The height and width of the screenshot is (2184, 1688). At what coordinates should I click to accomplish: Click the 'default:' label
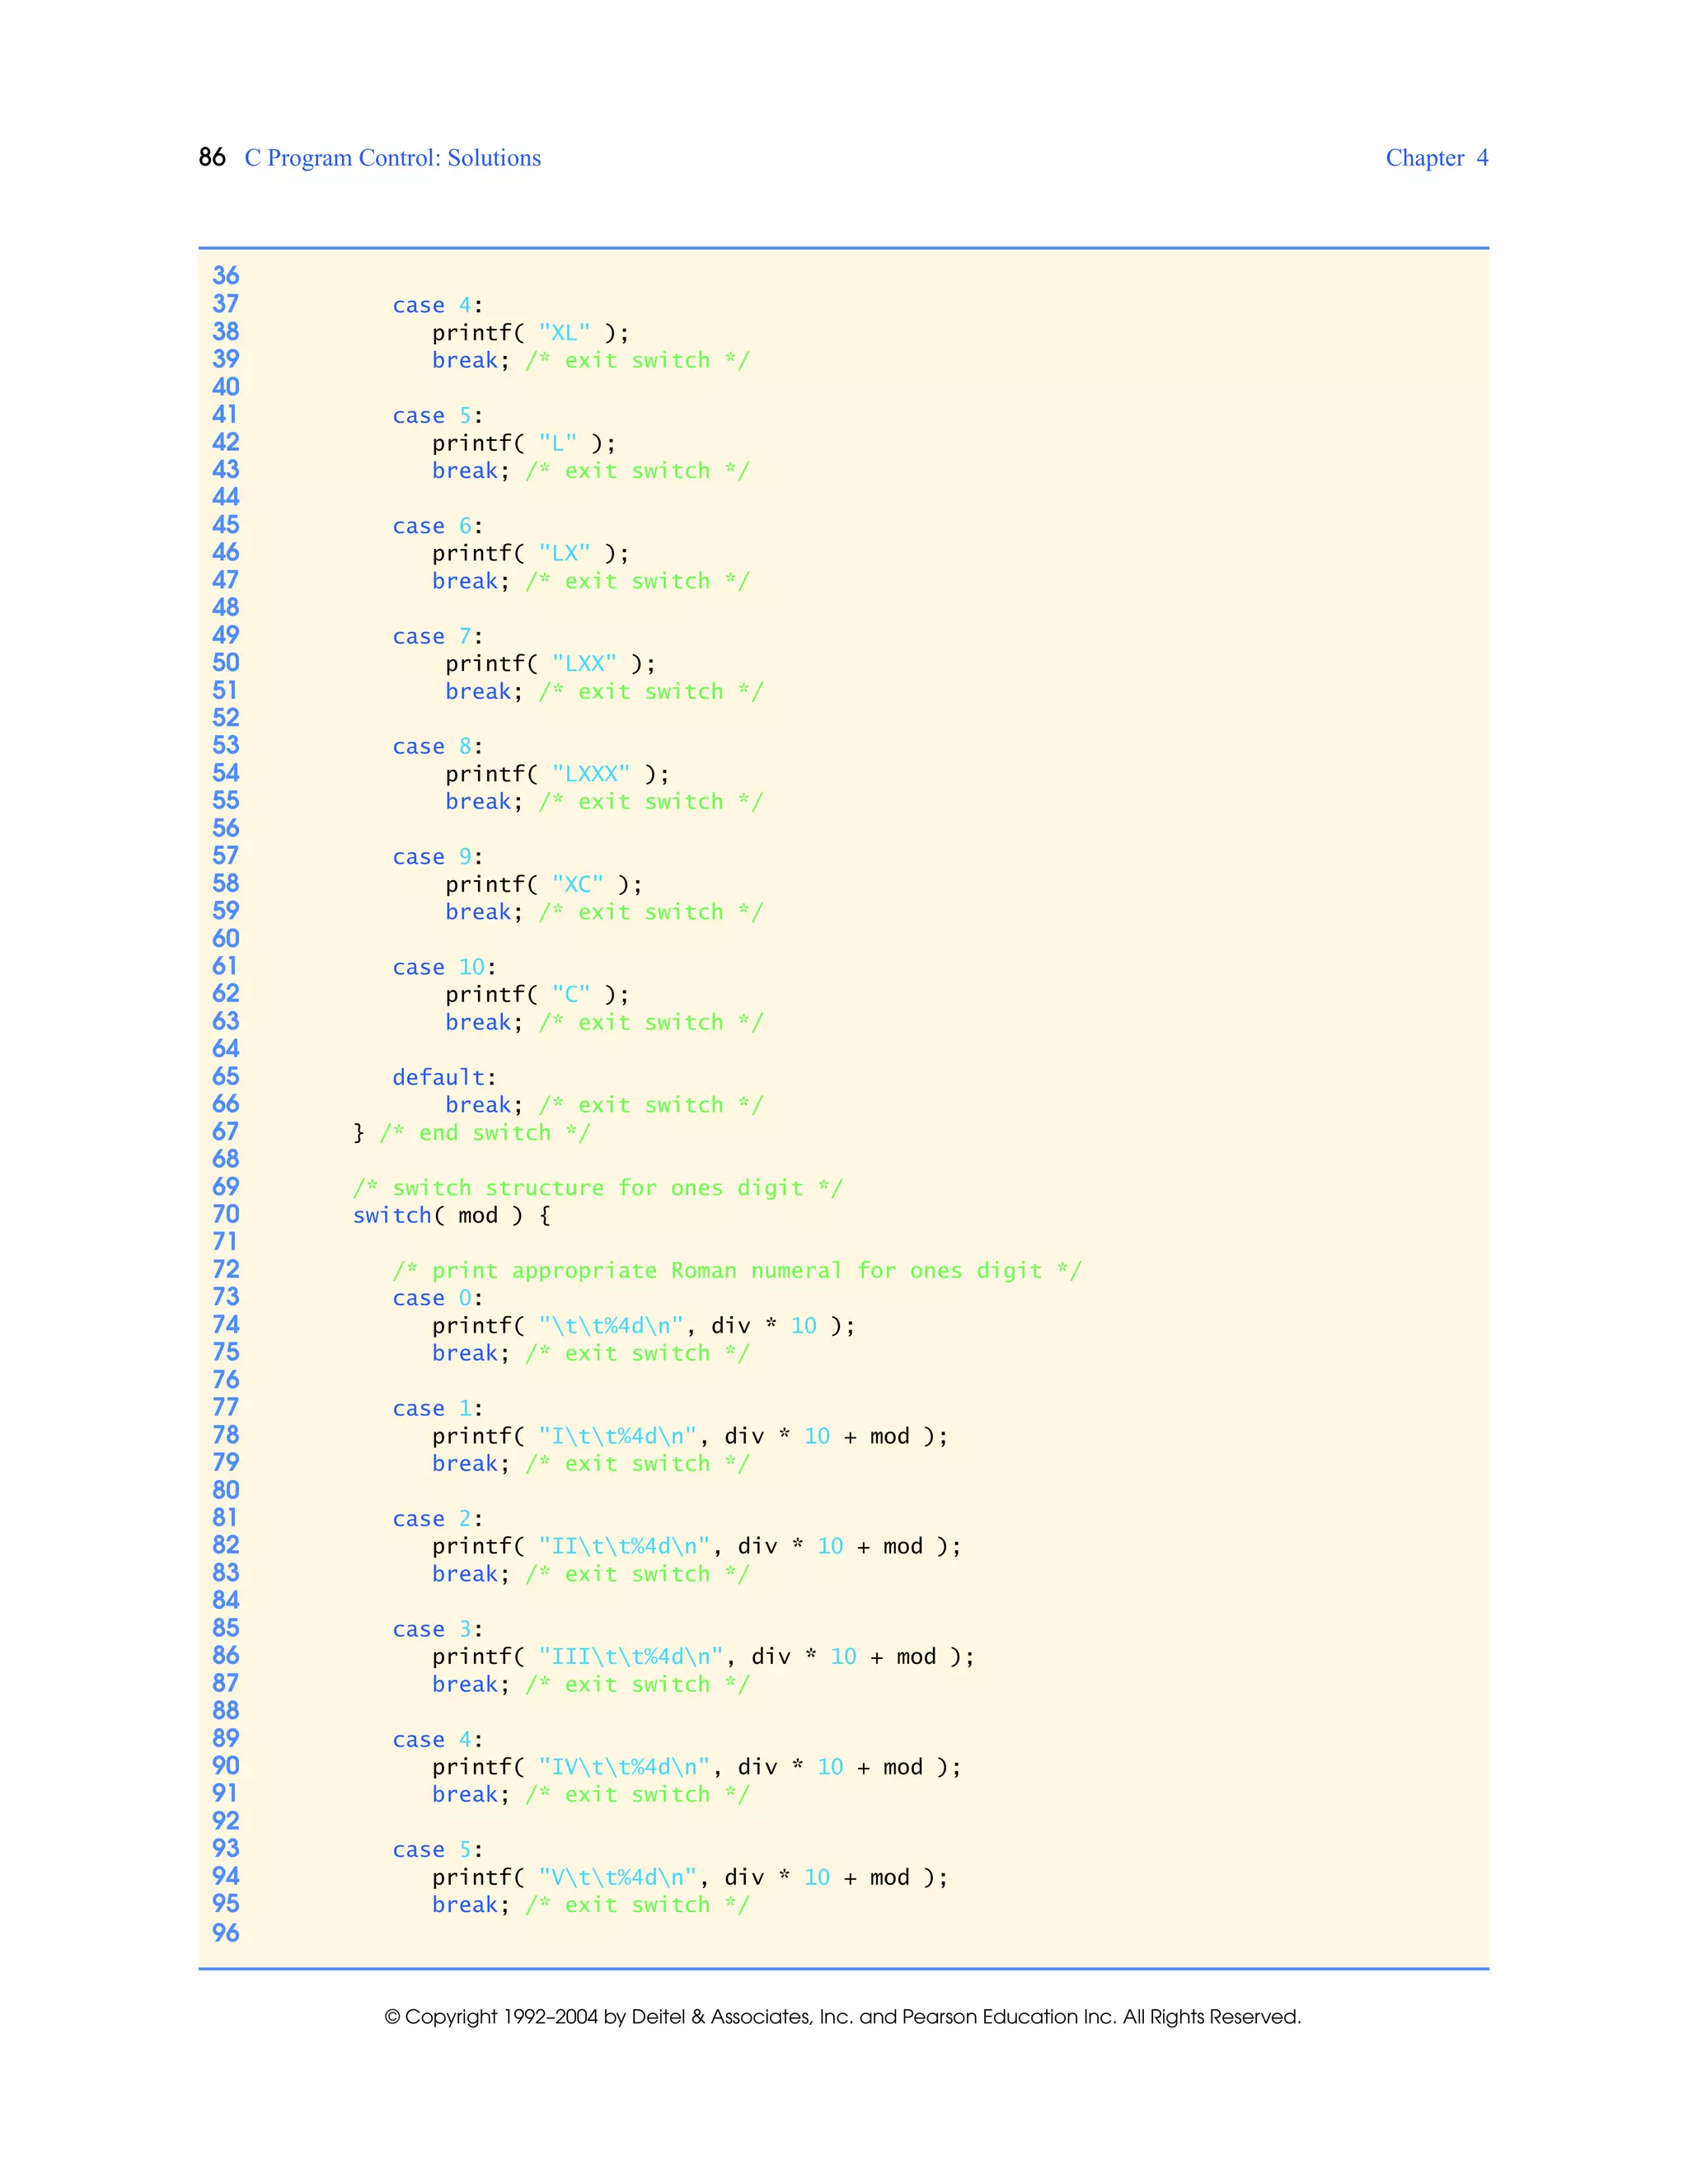point(444,1077)
